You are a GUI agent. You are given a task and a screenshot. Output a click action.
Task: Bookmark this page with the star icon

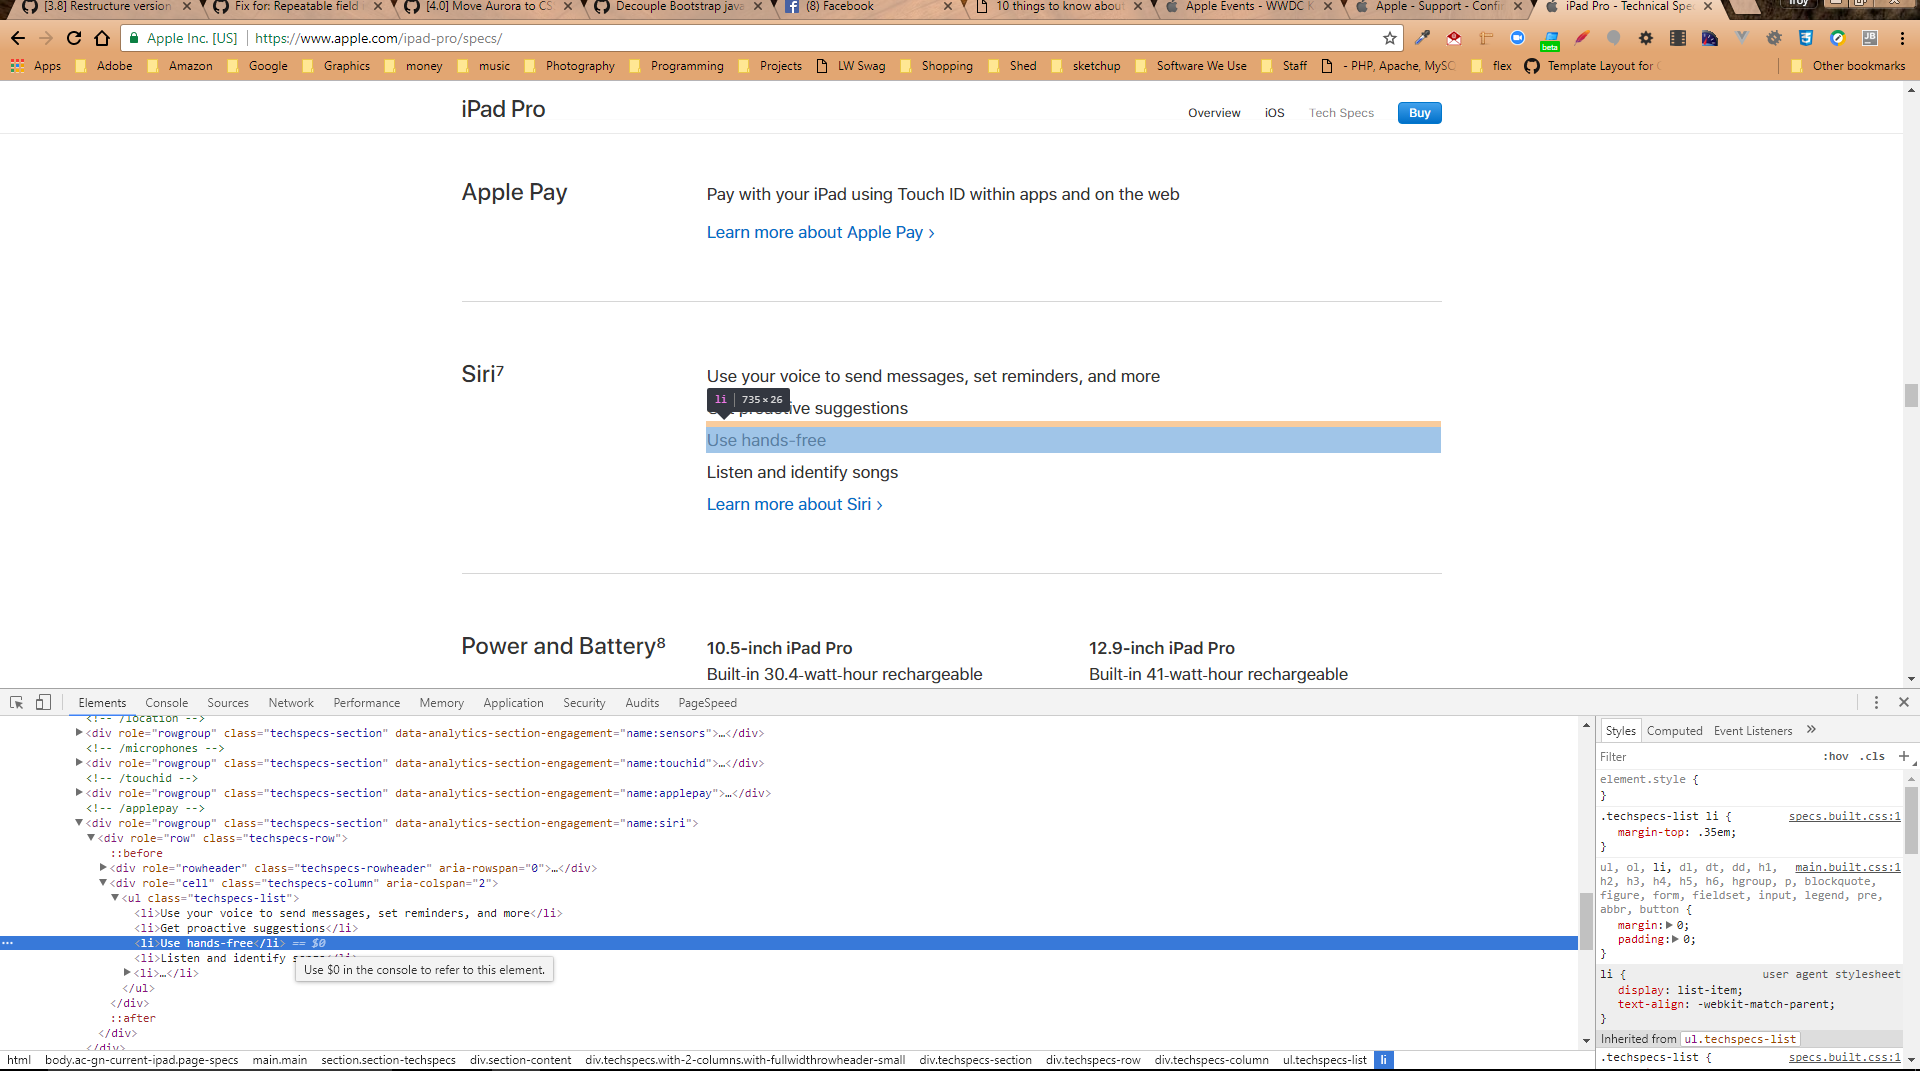(1390, 38)
